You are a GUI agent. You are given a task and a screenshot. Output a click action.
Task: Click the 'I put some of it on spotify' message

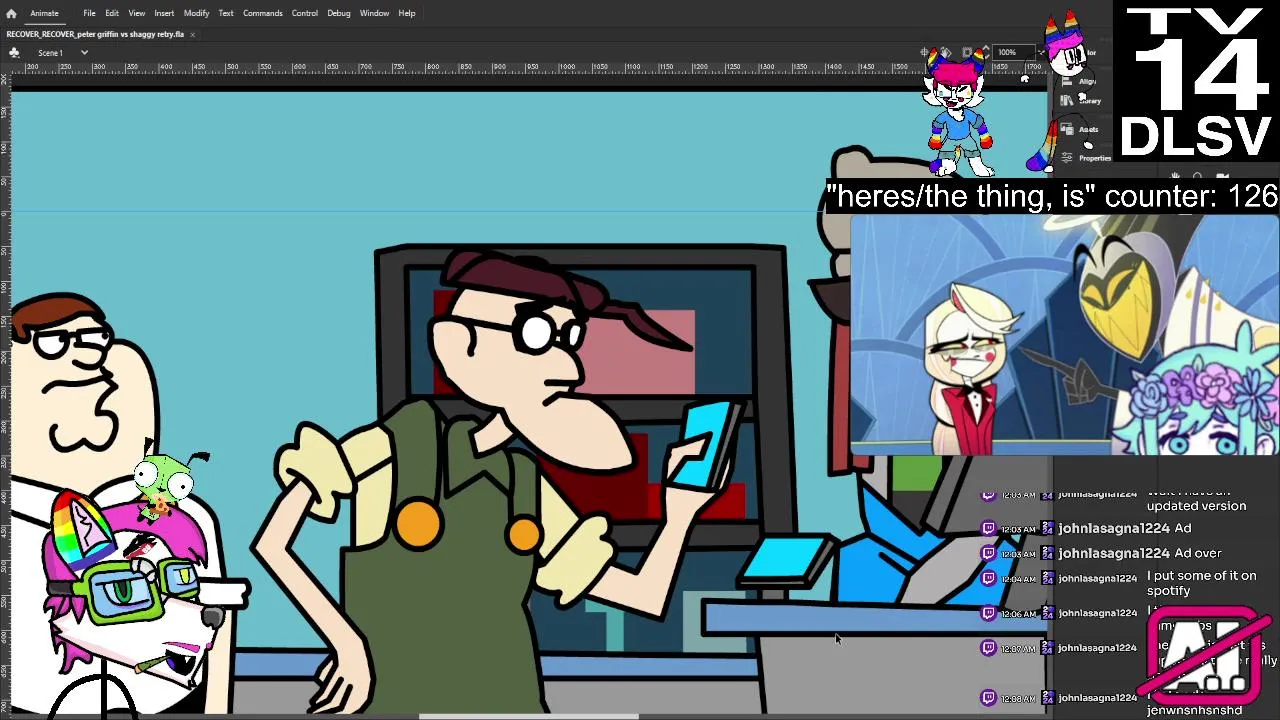click(x=1201, y=583)
